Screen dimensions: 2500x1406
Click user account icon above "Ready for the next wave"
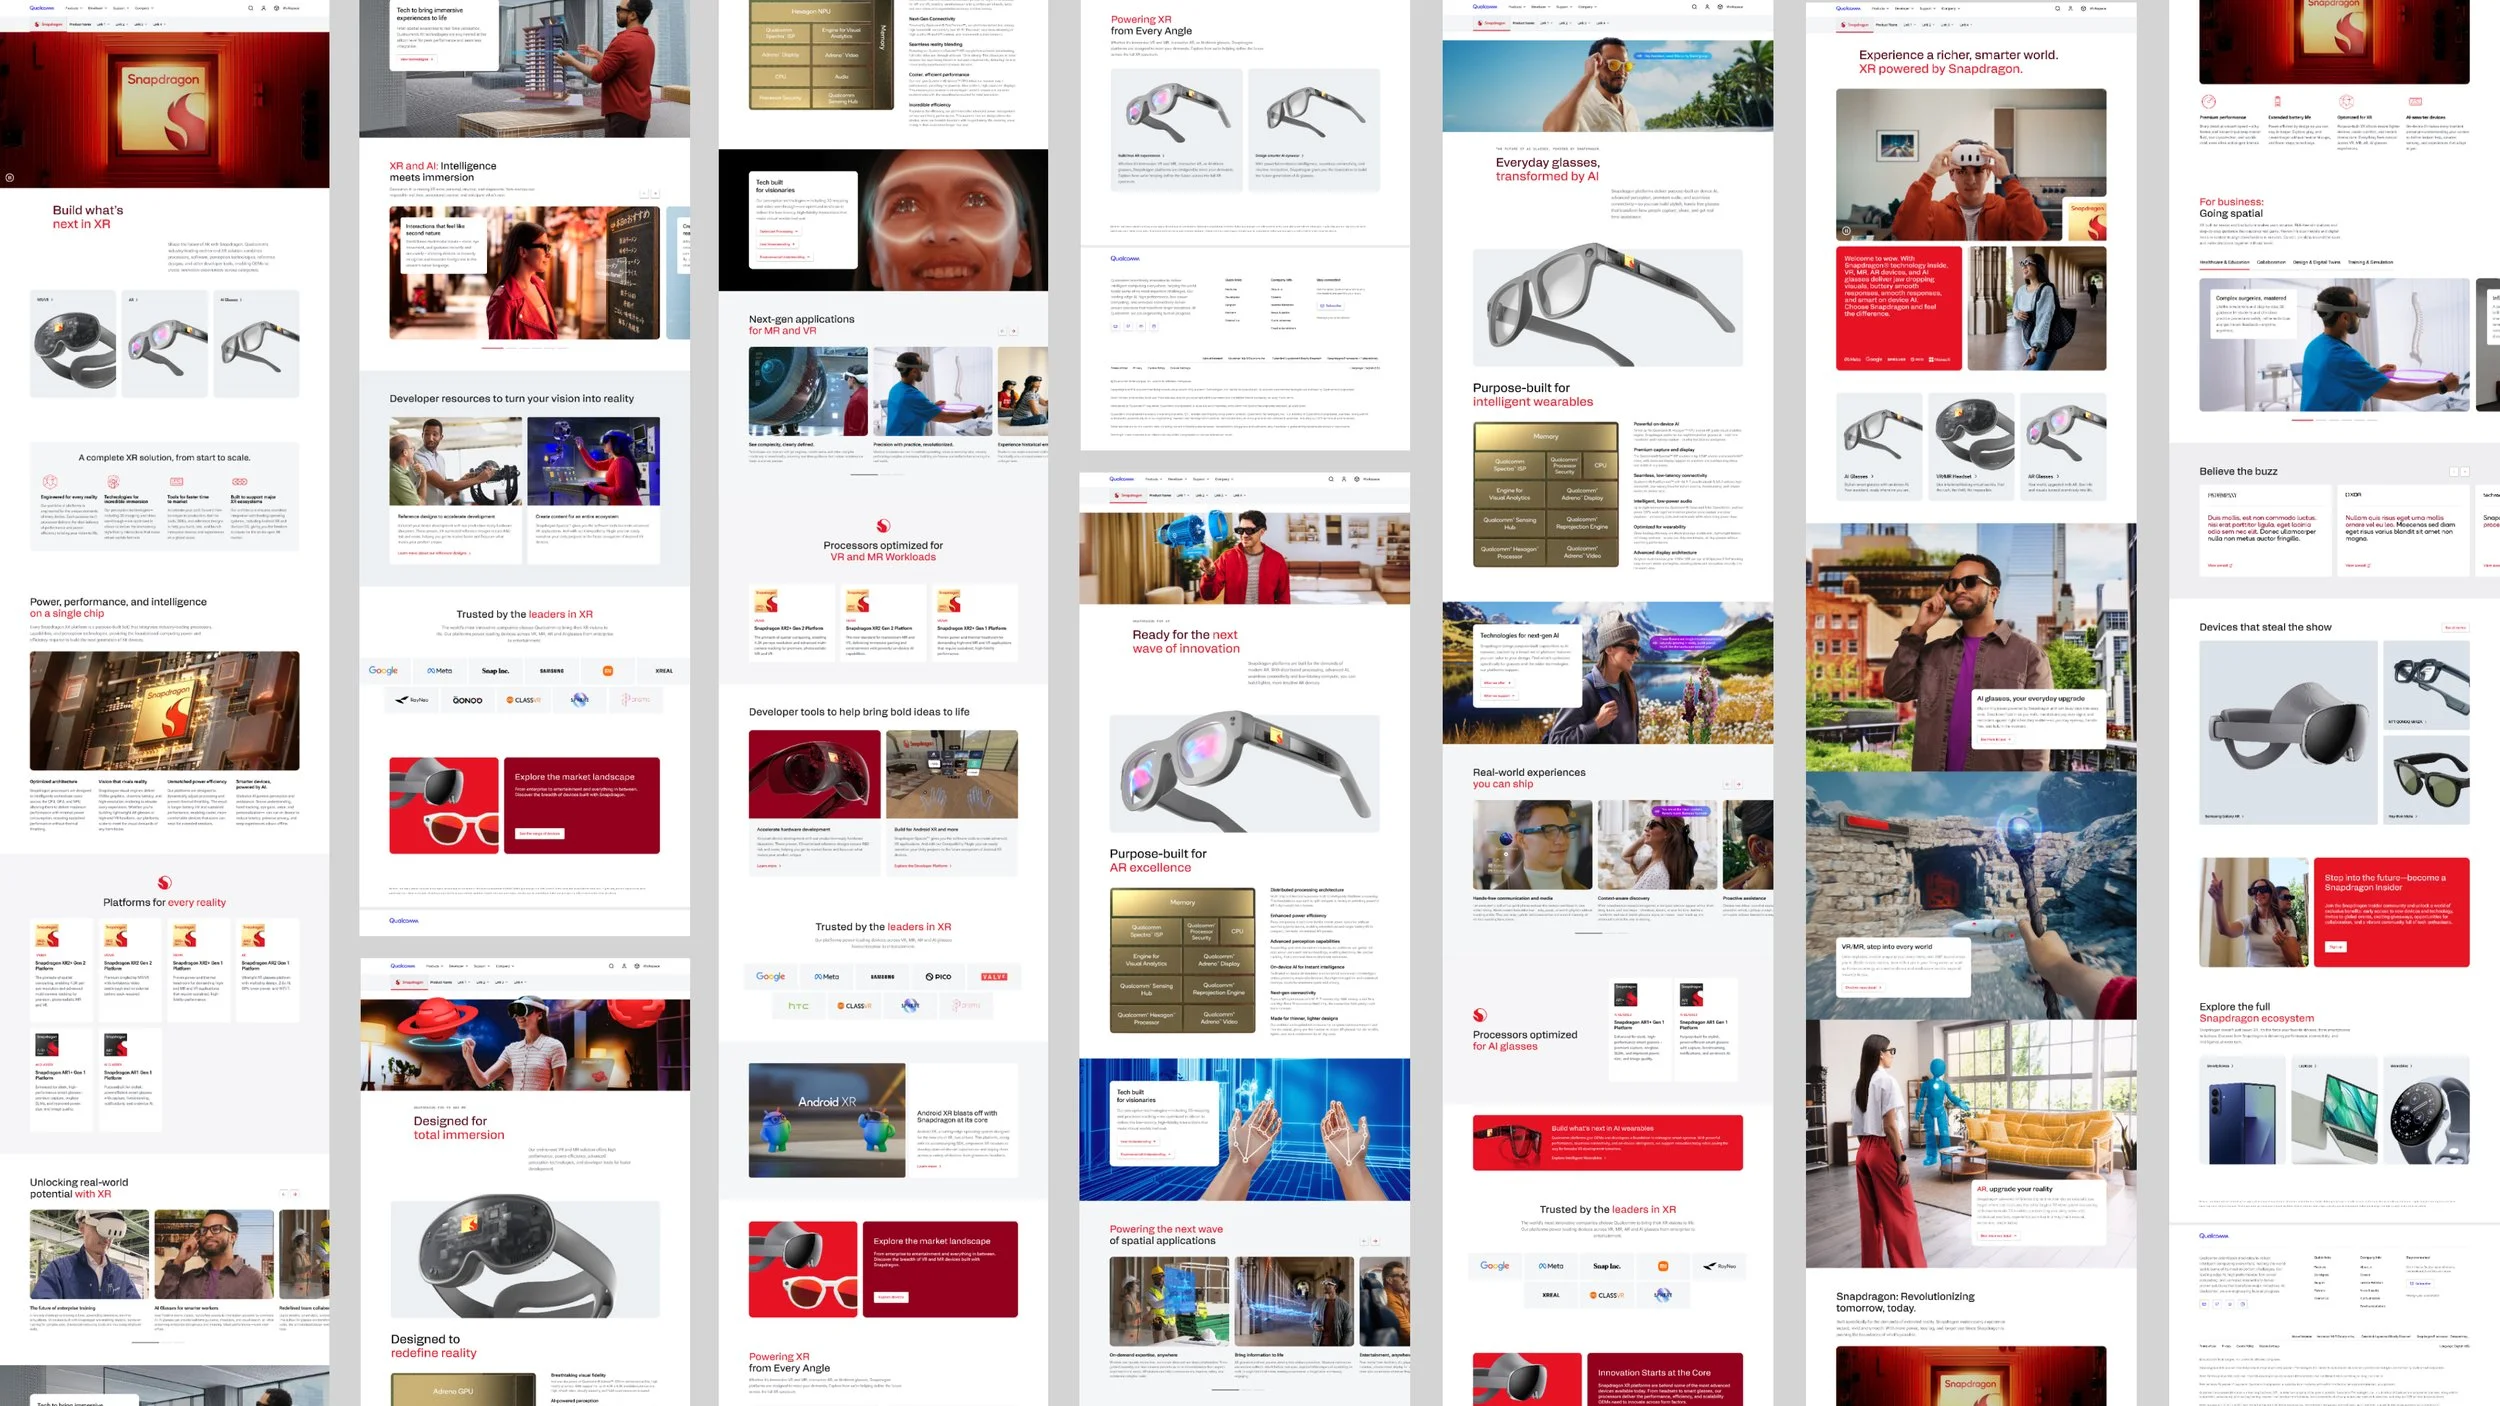pyautogui.click(x=1343, y=479)
